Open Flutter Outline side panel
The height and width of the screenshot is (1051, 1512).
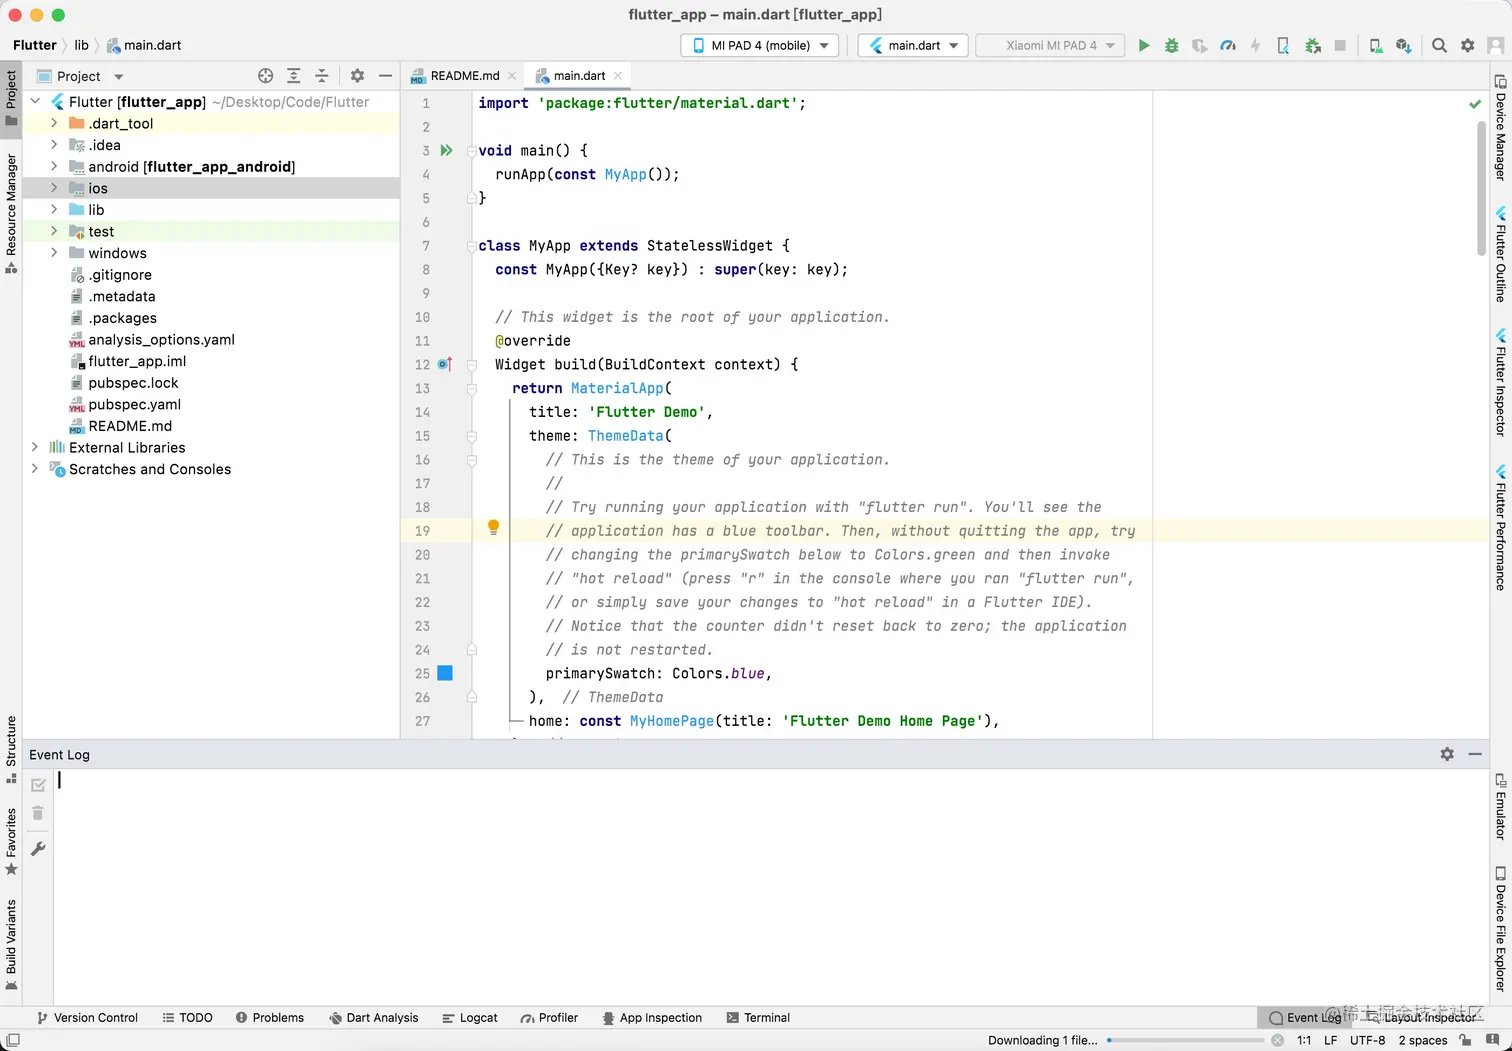tap(1500, 254)
